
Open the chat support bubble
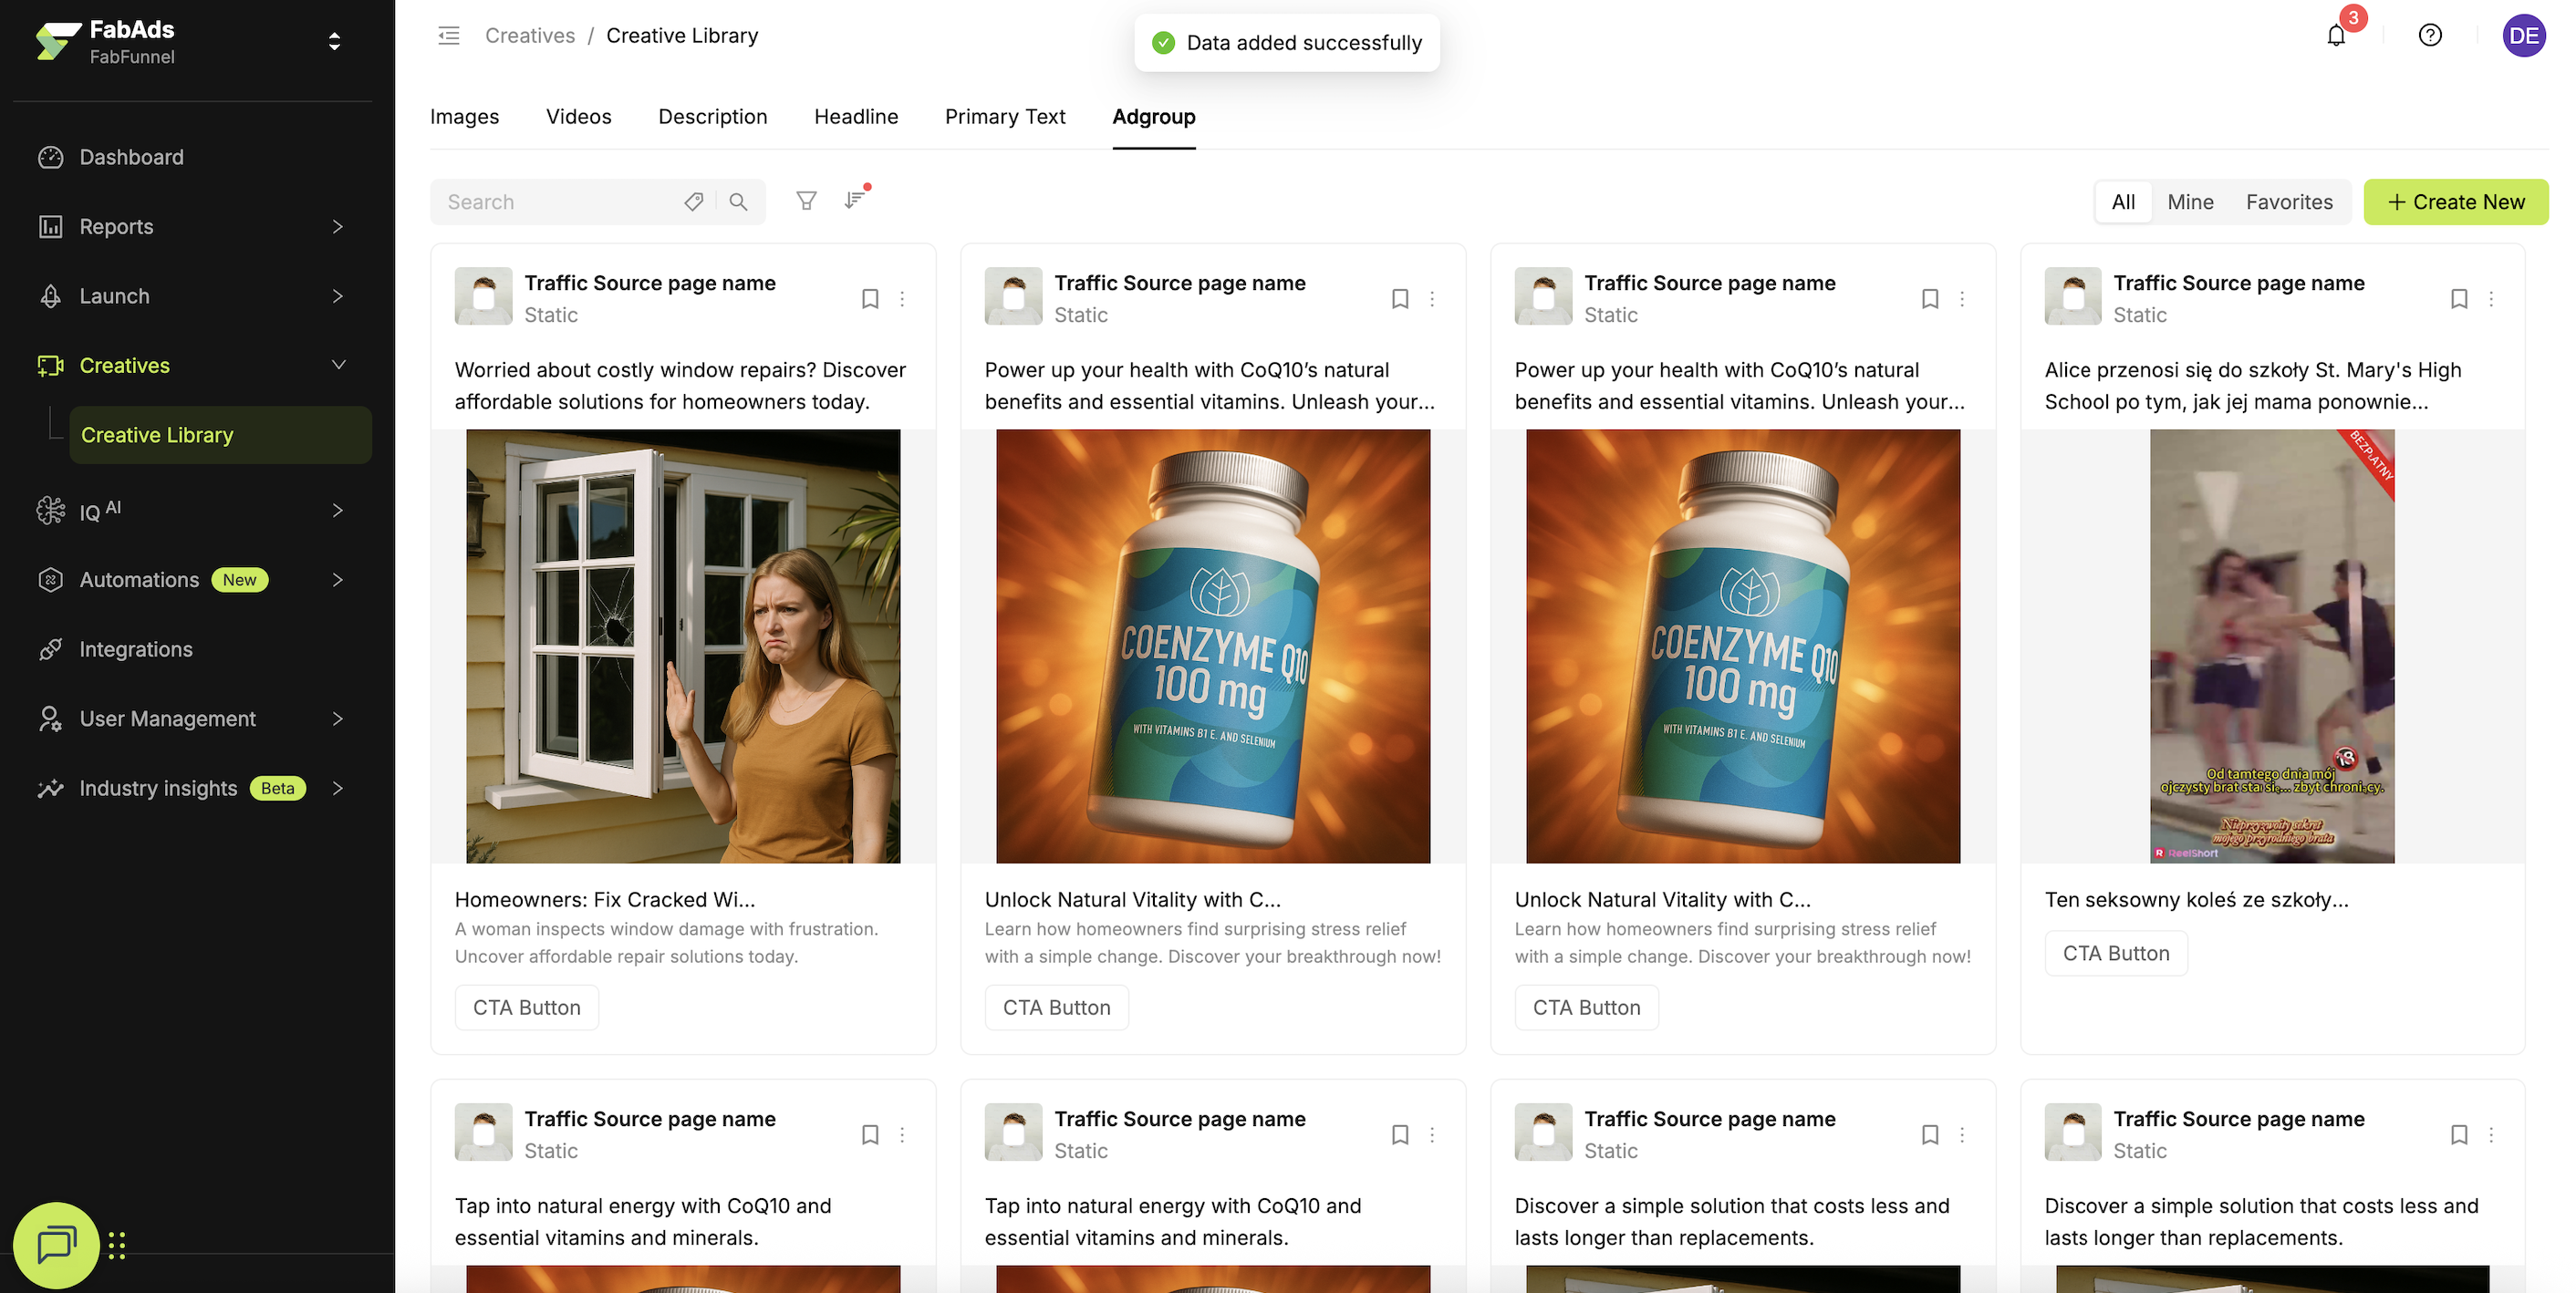click(56, 1244)
